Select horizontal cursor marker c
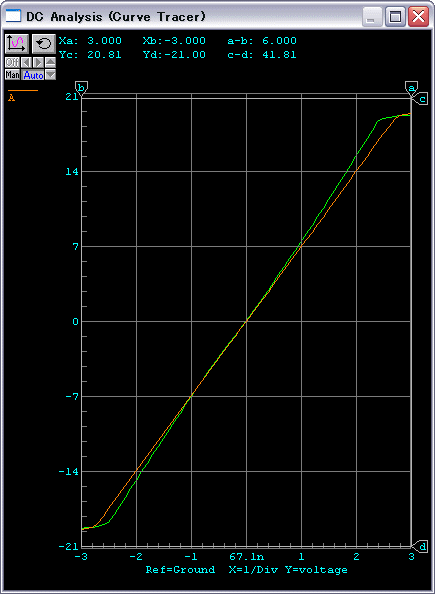 [422, 99]
